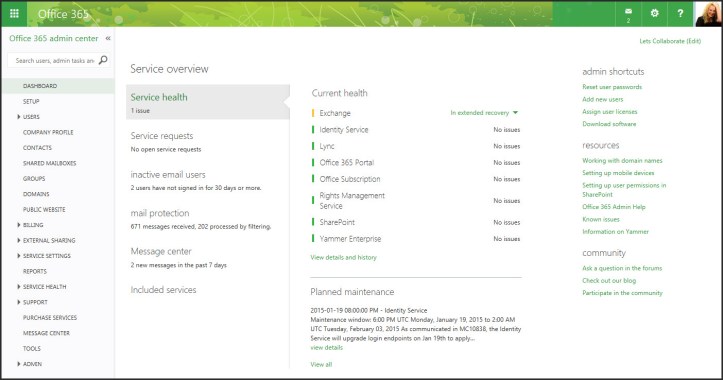Click Reset user passwords shortcut
The width and height of the screenshot is (723, 380).
612,87
